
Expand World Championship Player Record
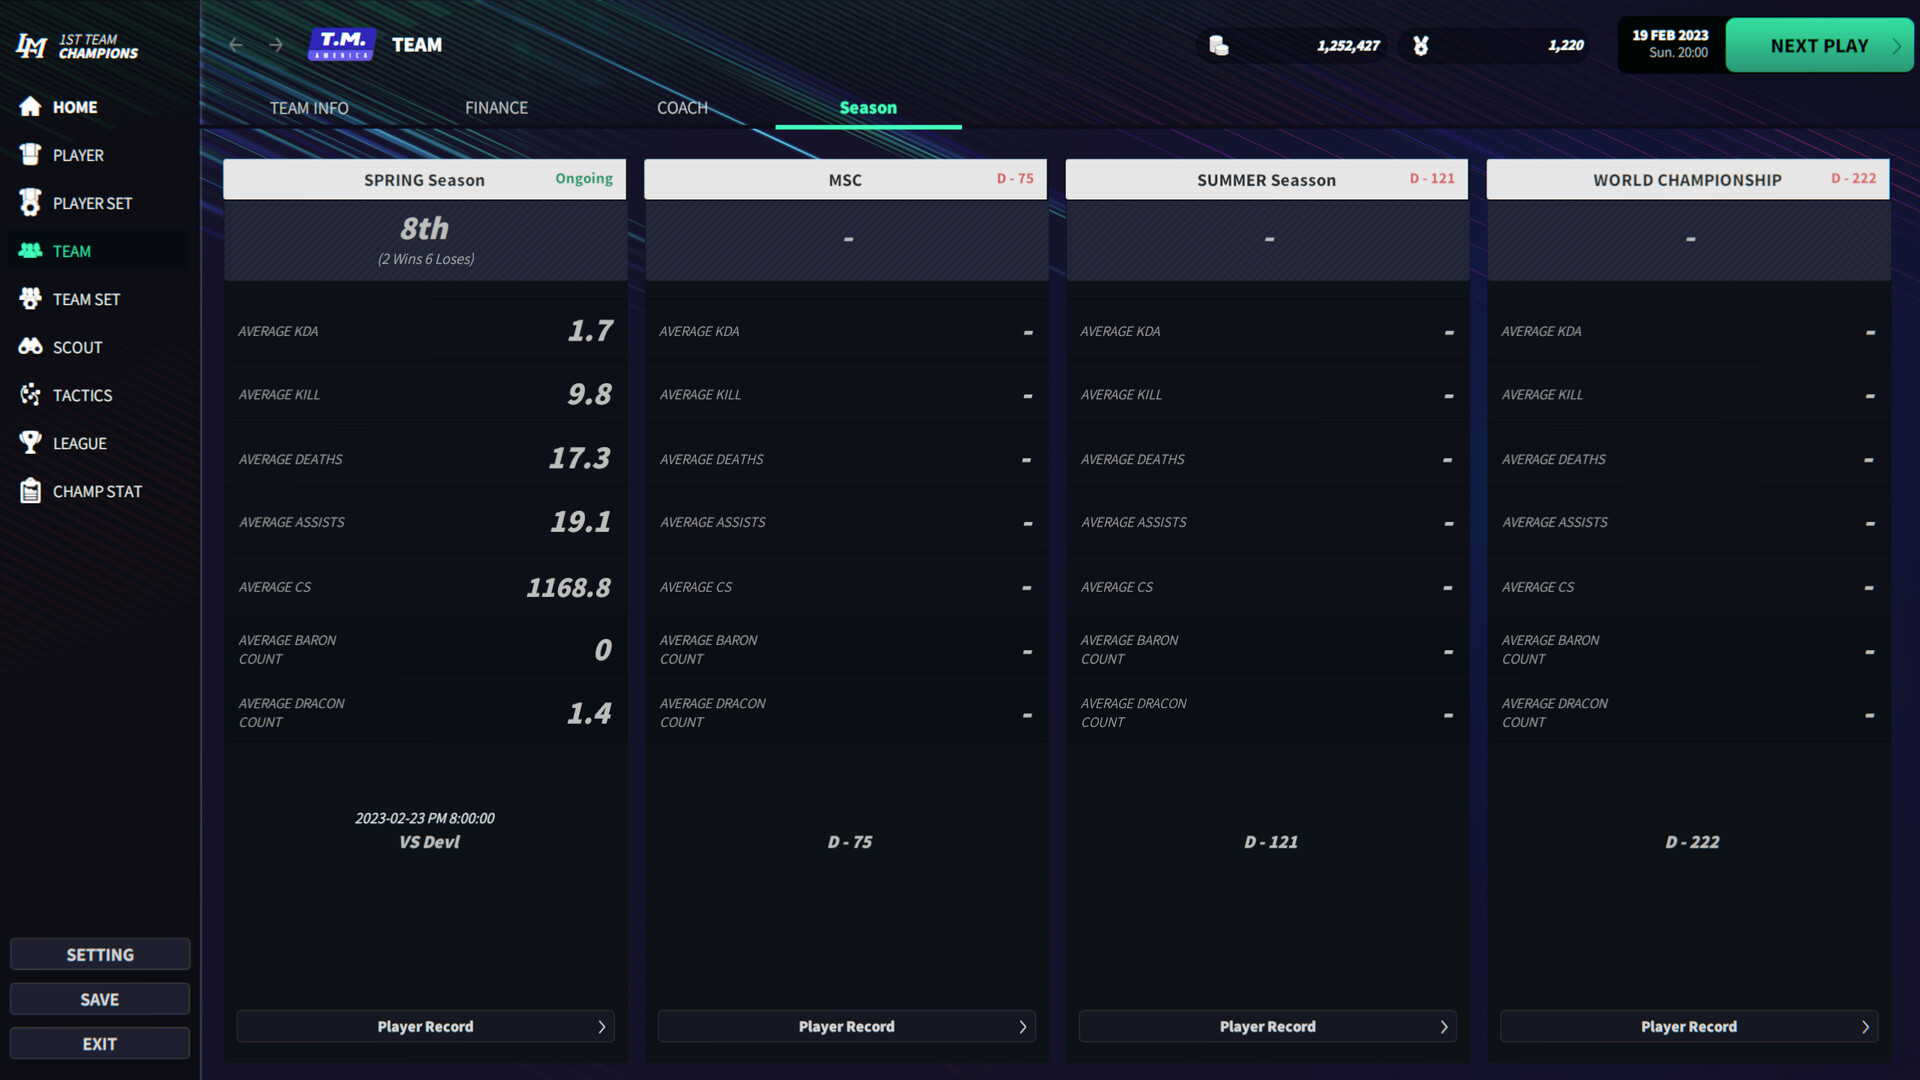click(x=1688, y=1027)
